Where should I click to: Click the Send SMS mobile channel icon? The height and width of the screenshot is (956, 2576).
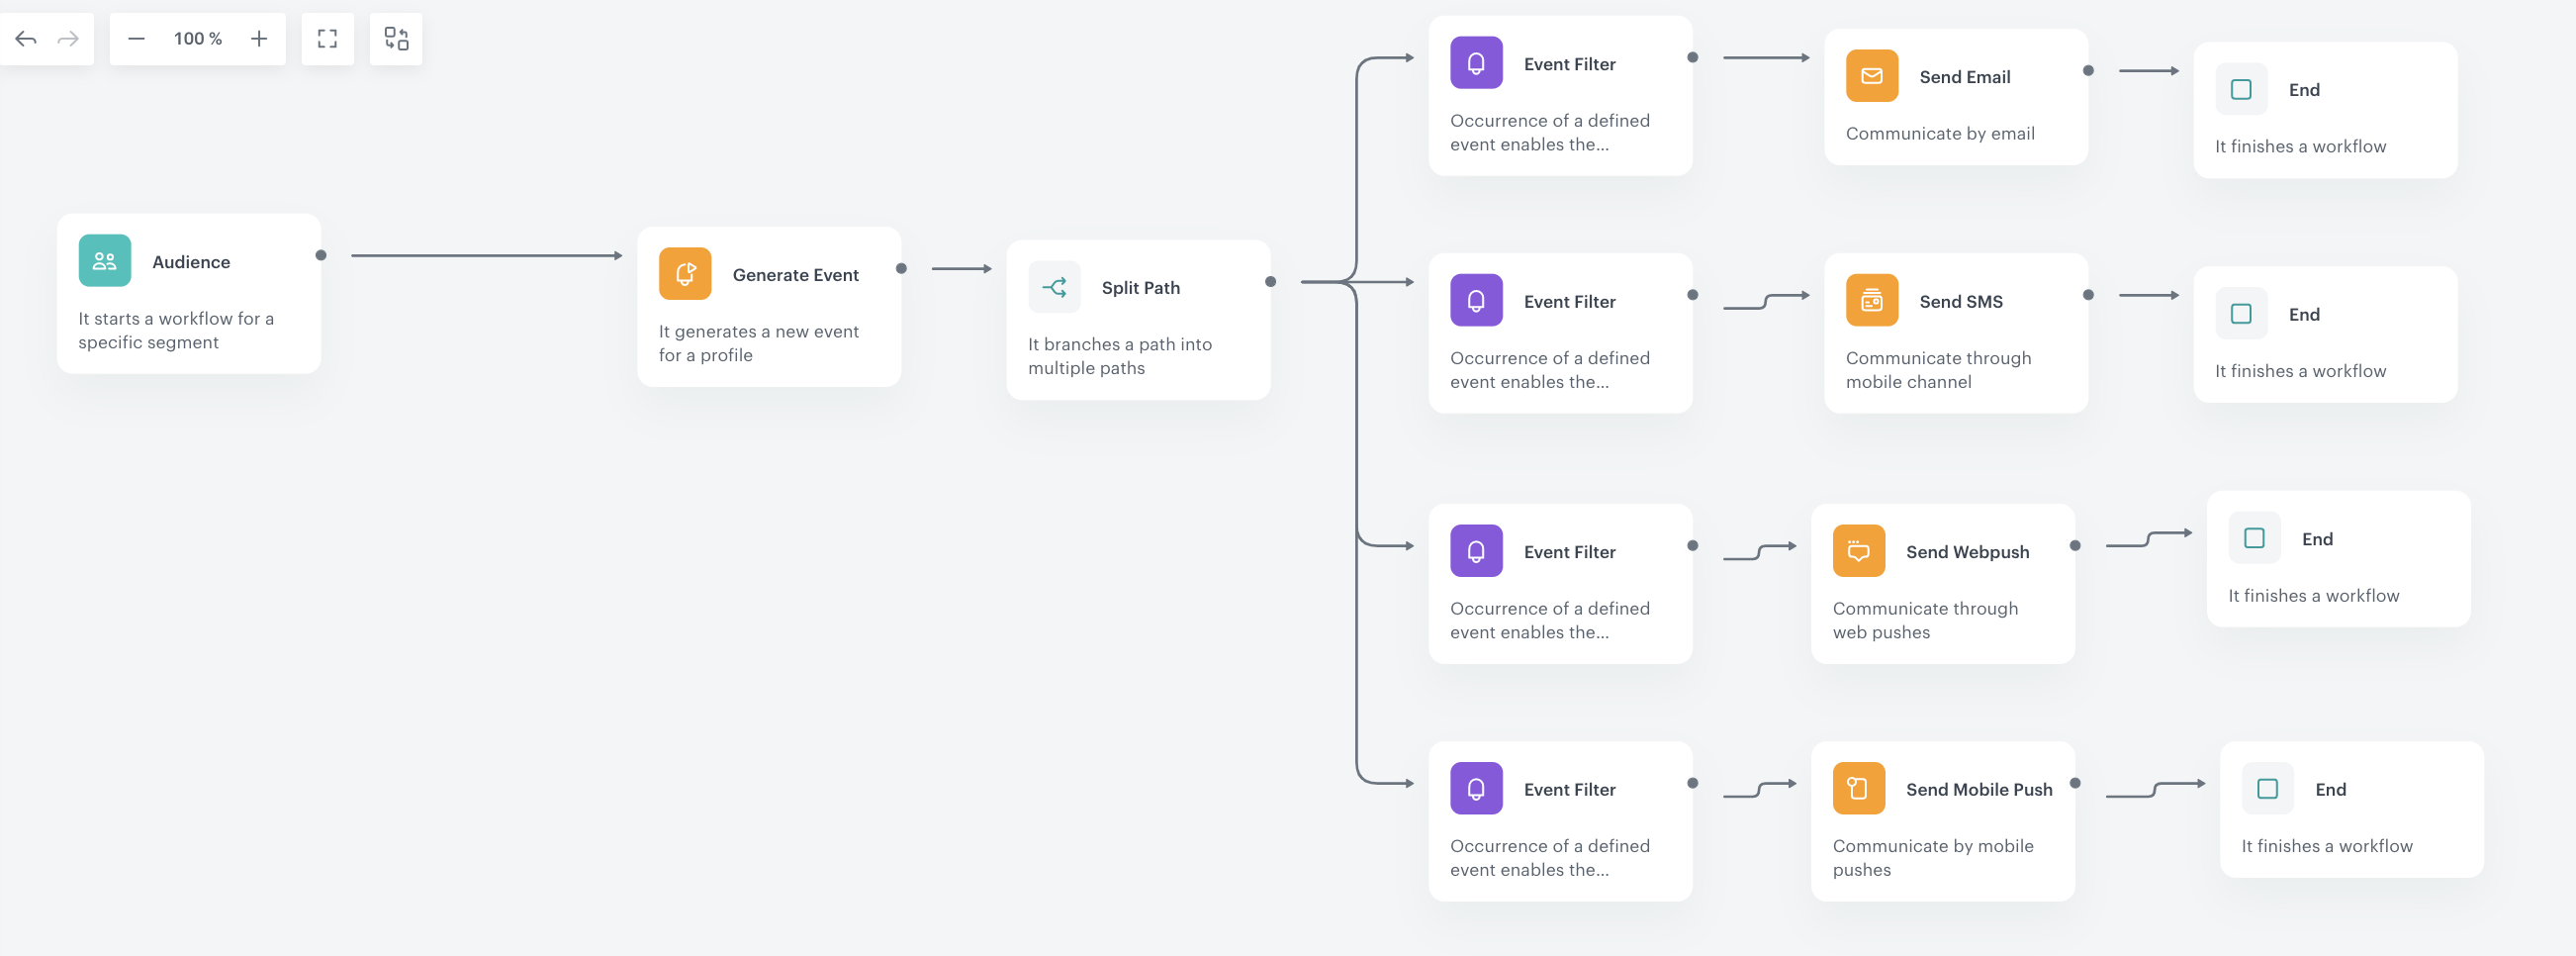(x=1871, y=299)
